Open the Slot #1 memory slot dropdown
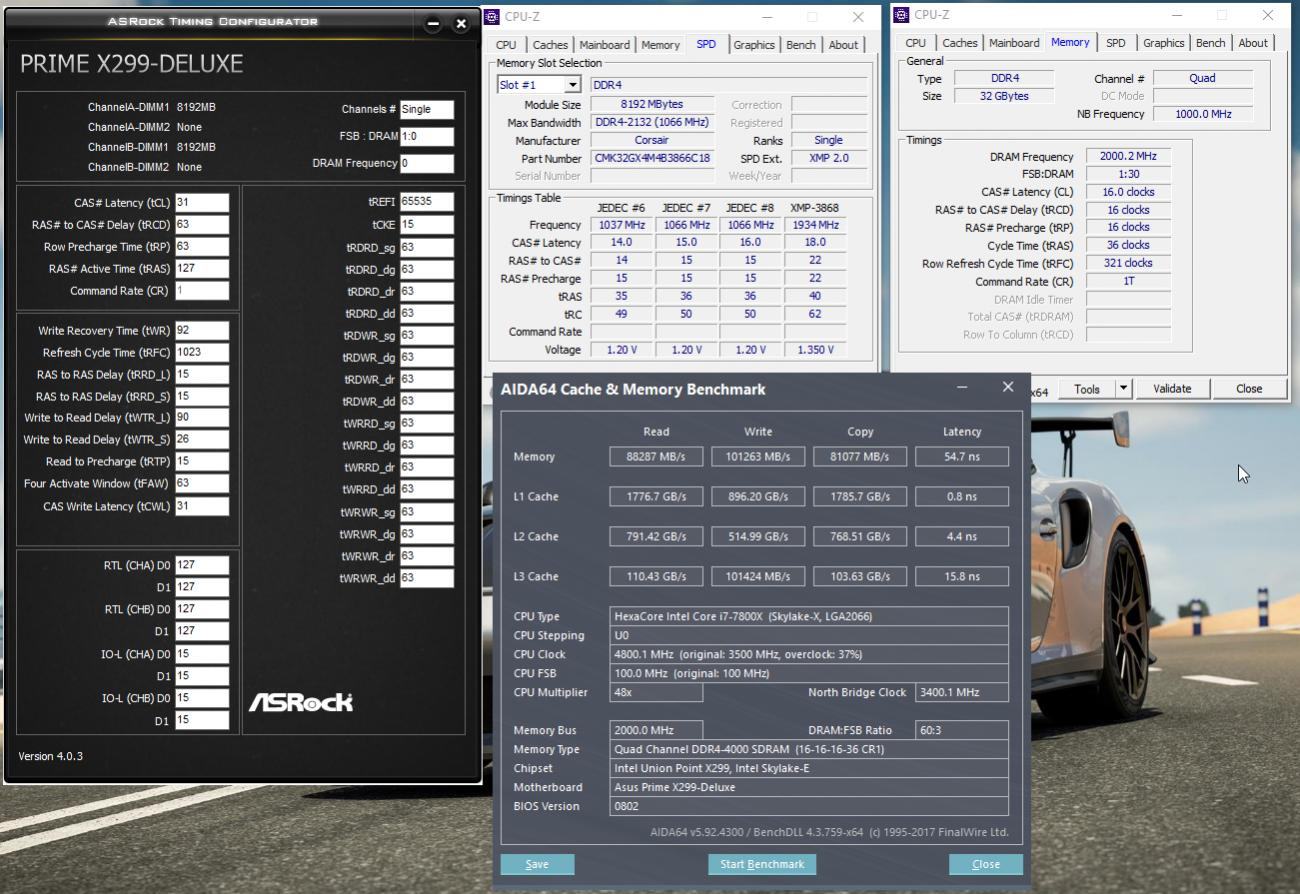 (x=538, y=85)
